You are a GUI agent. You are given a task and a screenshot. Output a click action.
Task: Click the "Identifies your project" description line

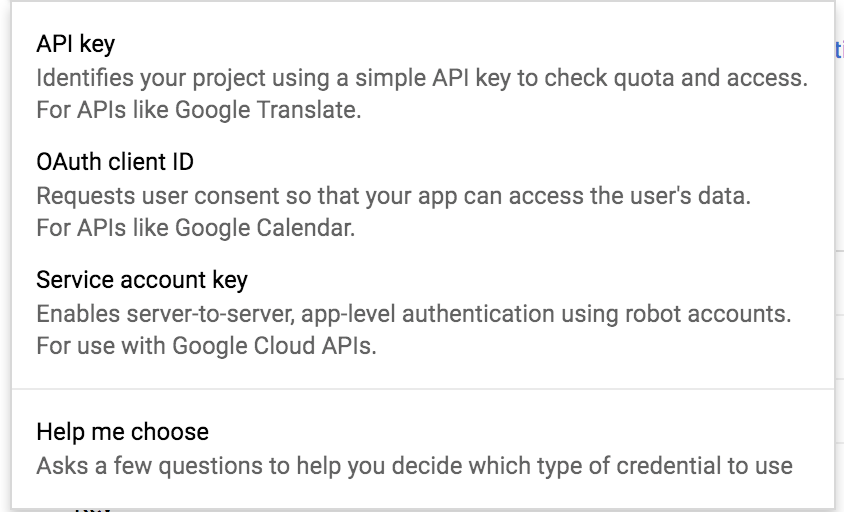(420, 77)
